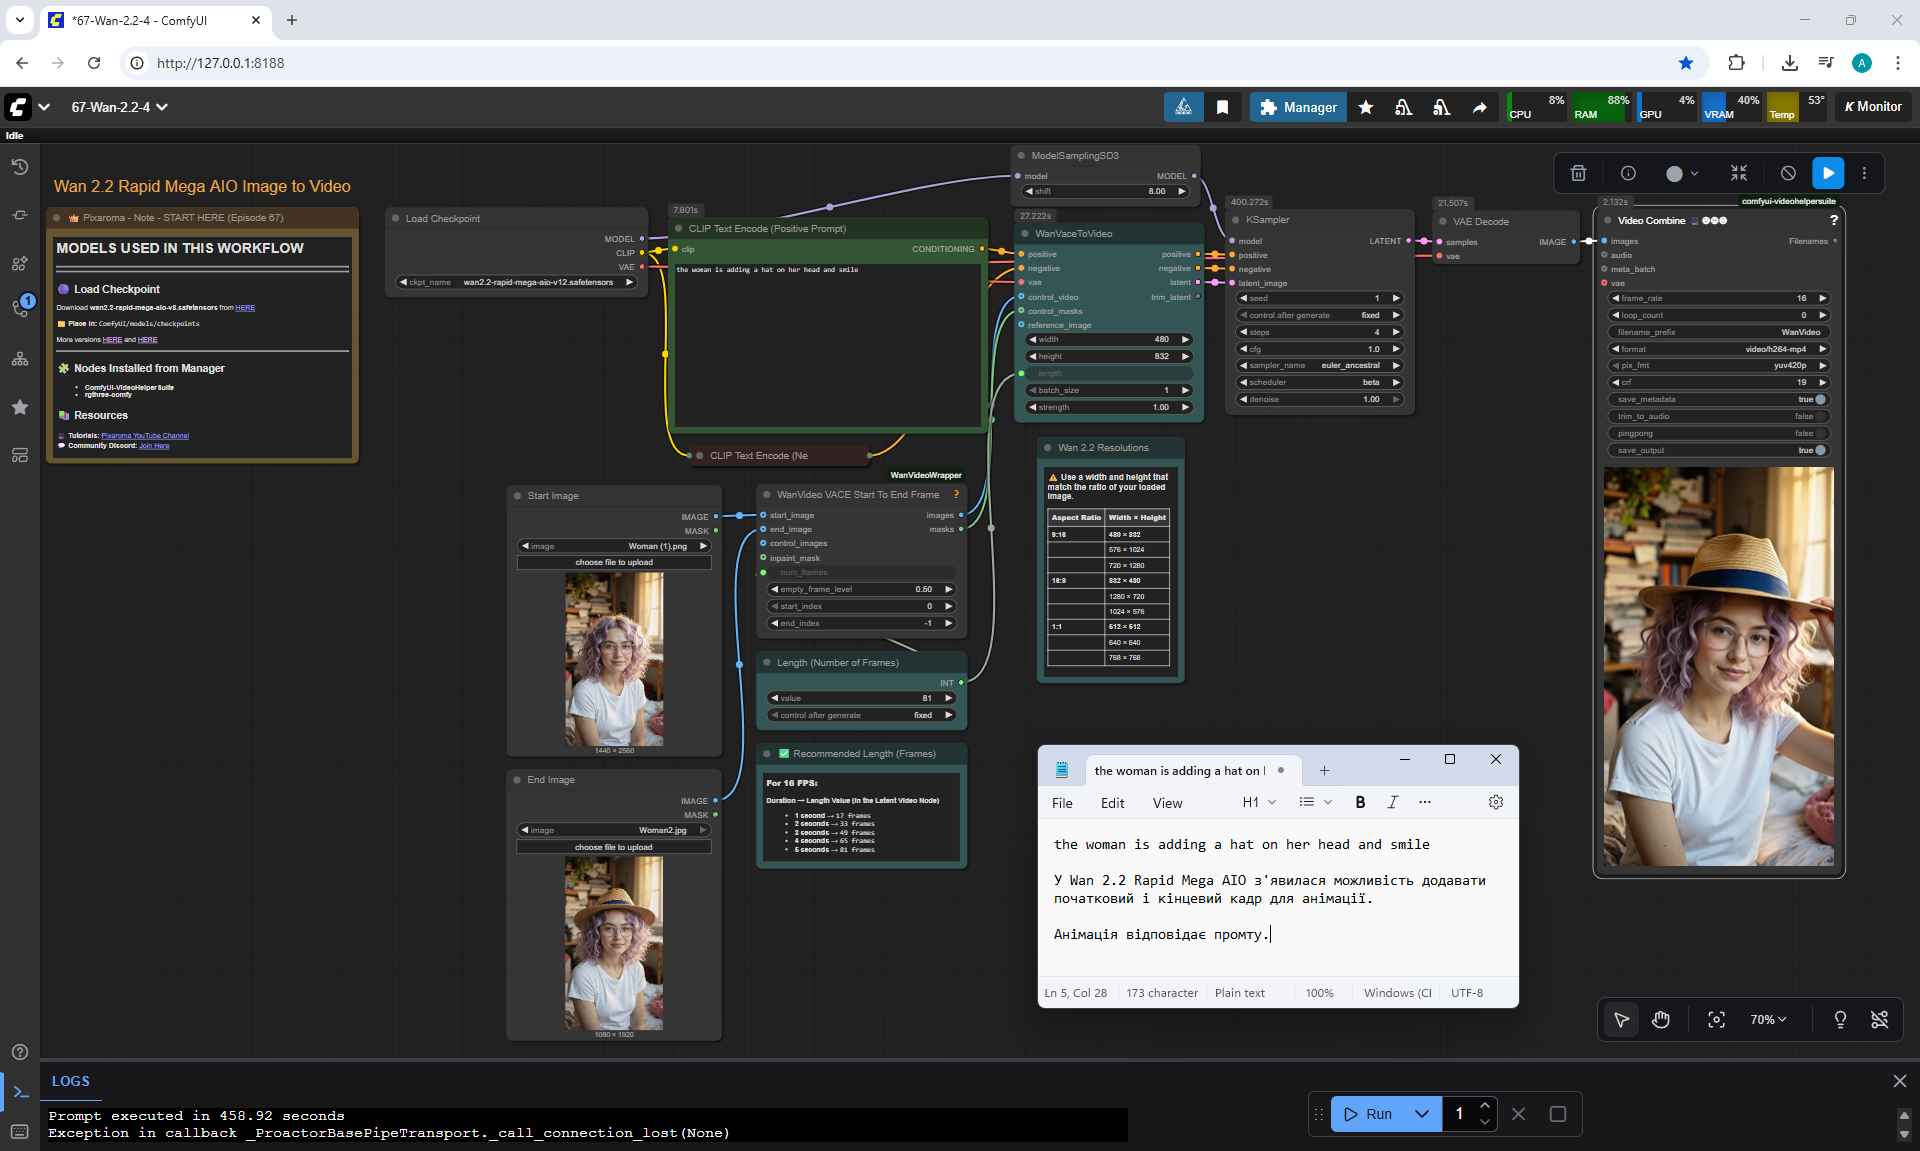Open the Edit menu in Notepad
1920x1151 pixels.
pos(1112,803)
